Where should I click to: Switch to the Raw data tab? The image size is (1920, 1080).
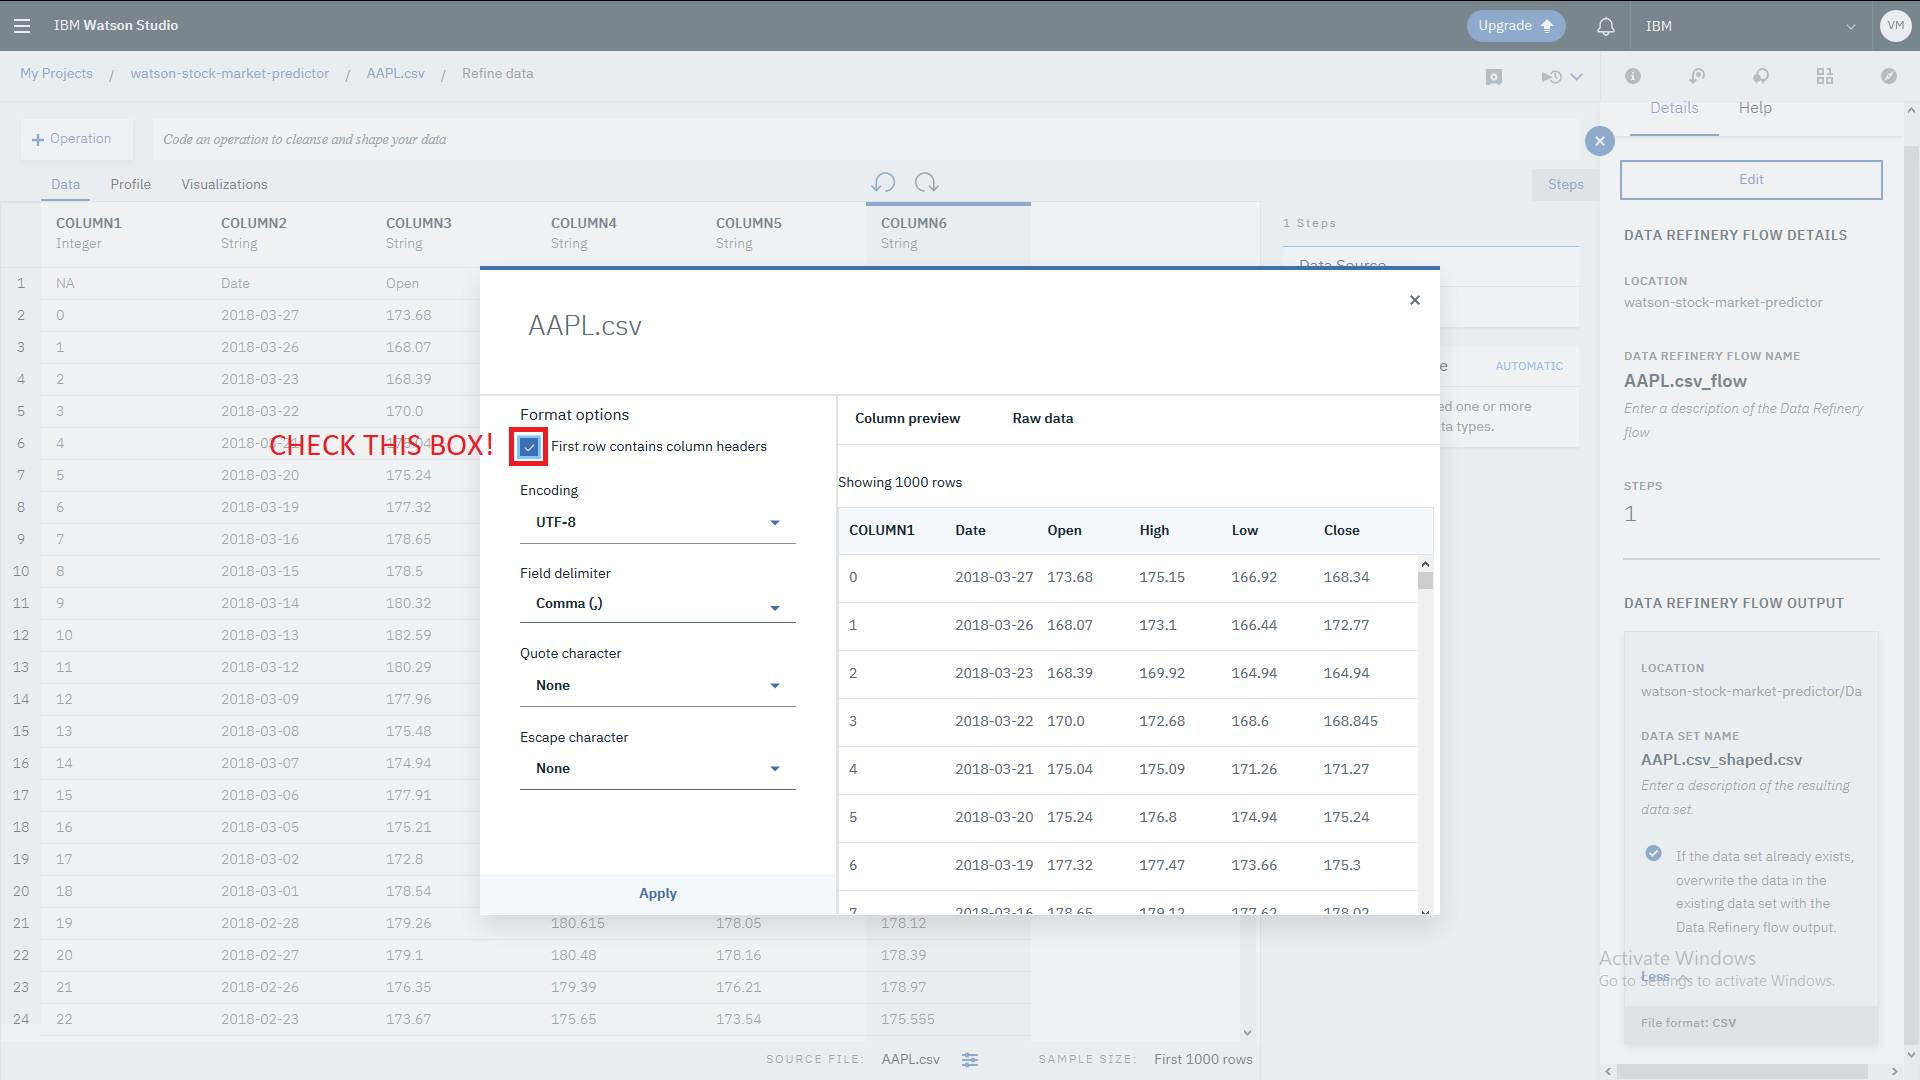(1042, 419)
